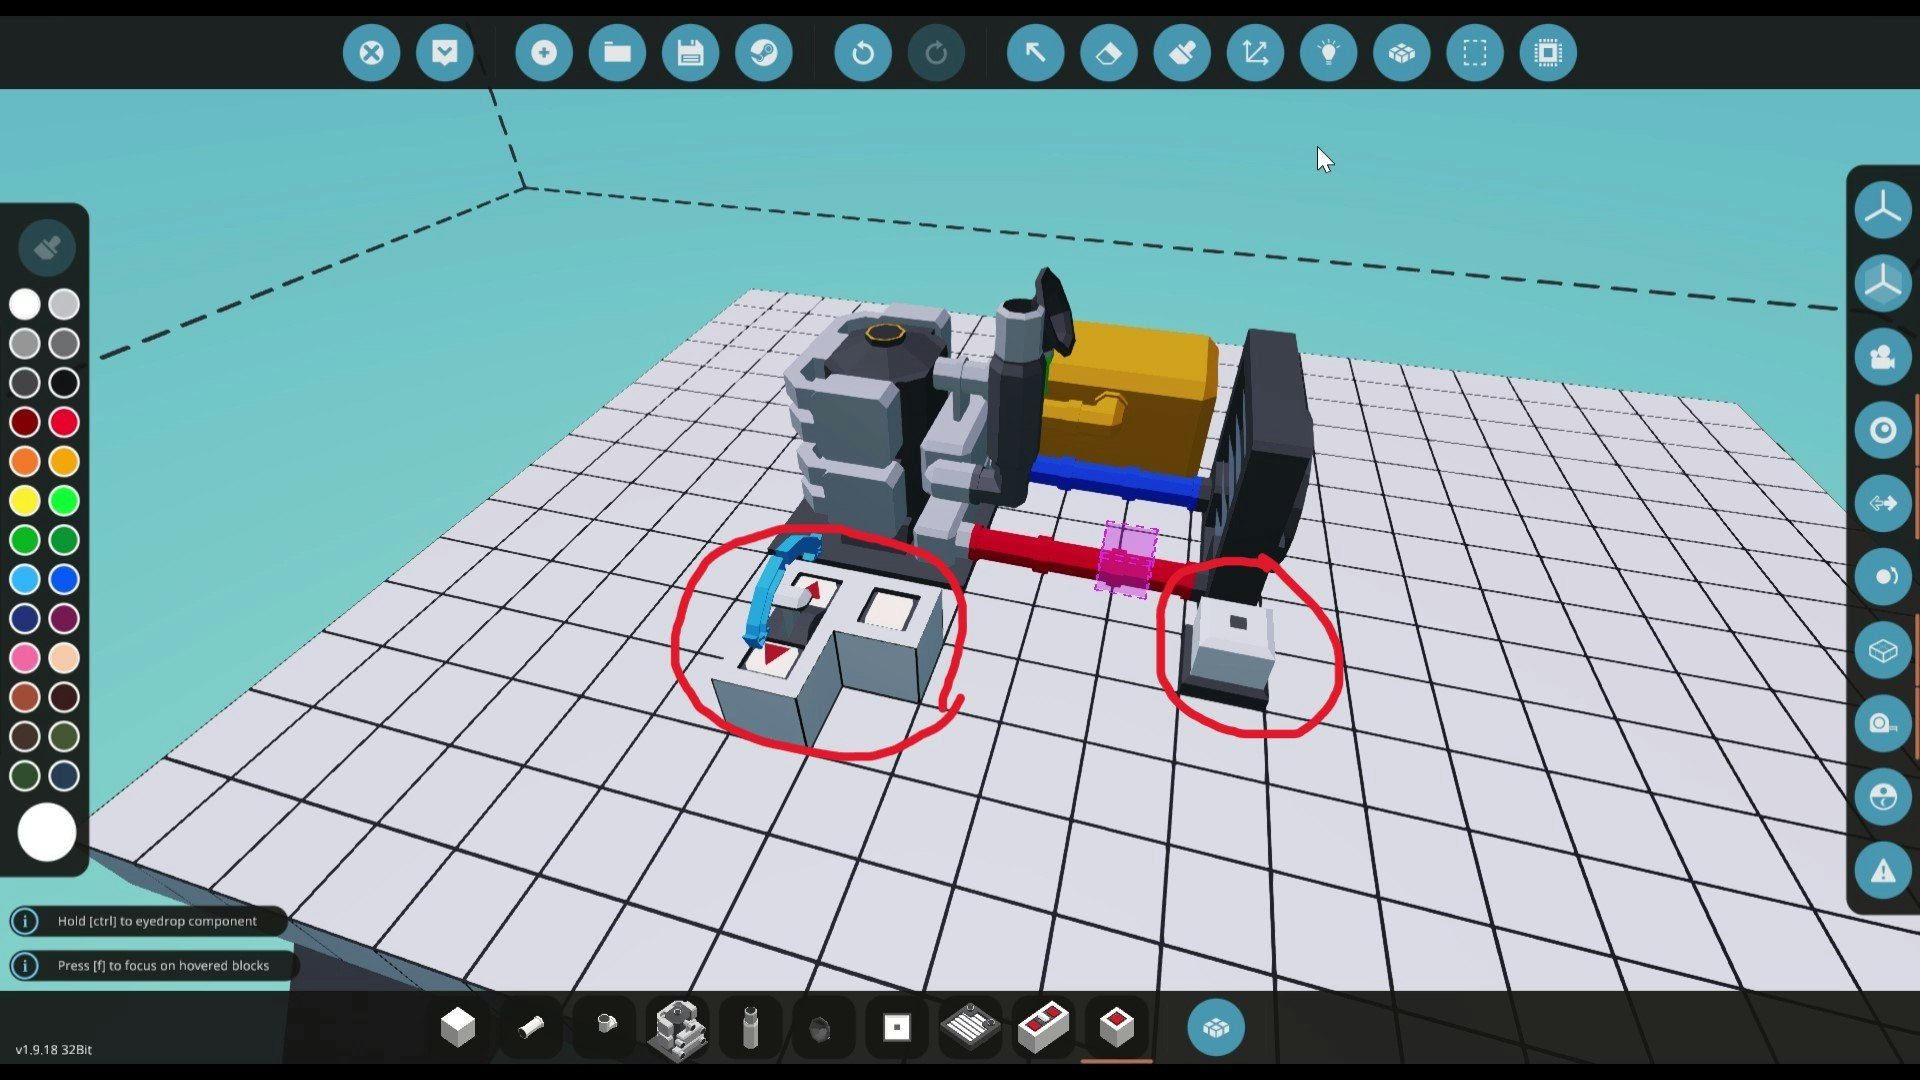Toggle the solid axis cube view button
Viewport: 1920px width, 1080px height.
1883,283
